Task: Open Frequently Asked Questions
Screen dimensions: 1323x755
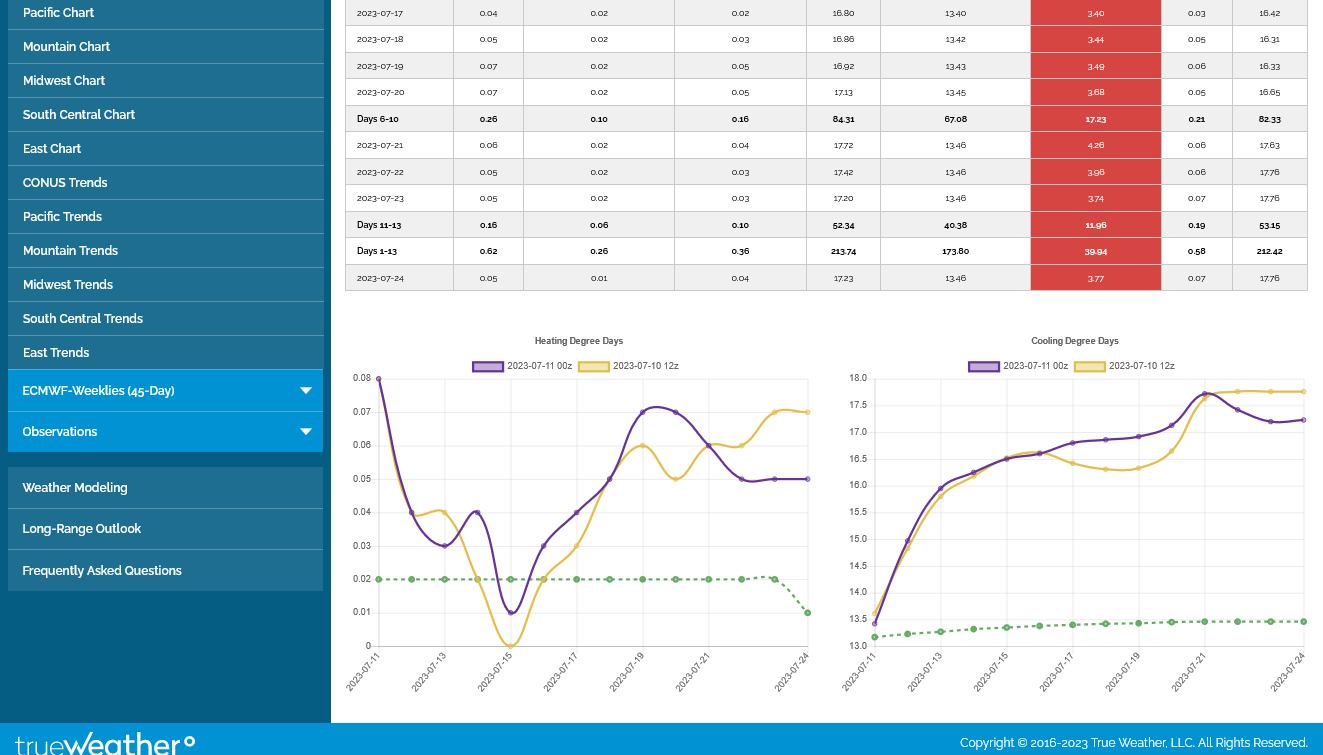Action: [x=102, y=571]
